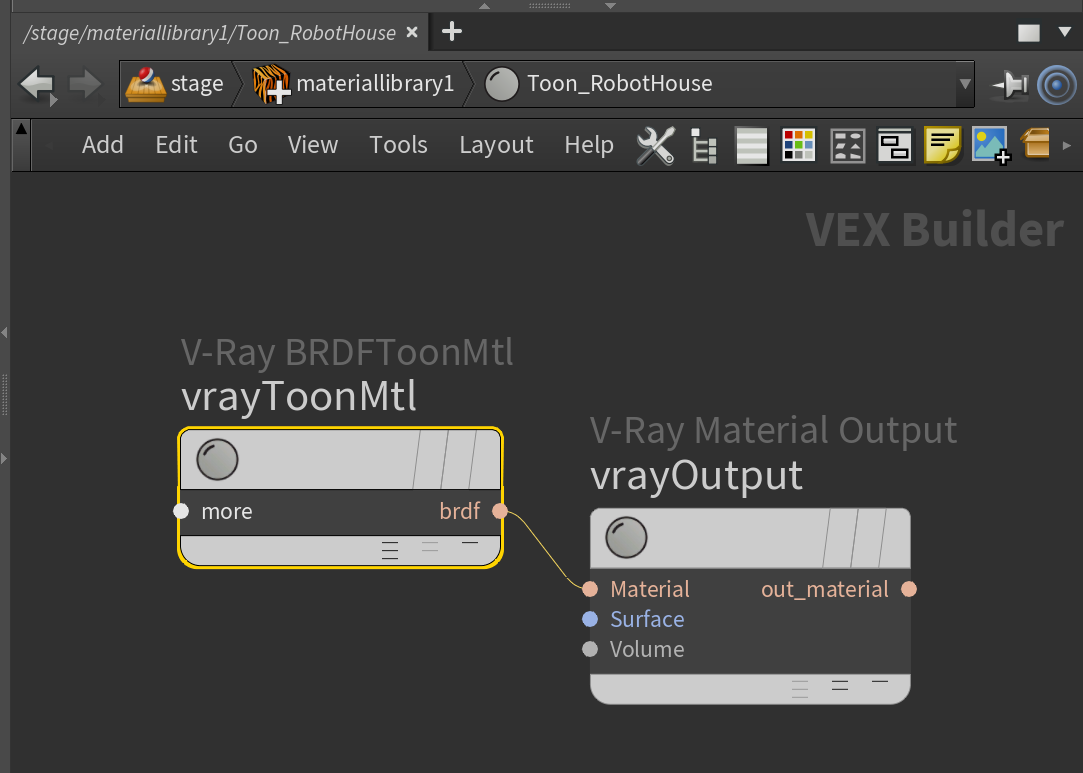This screenshot has width=1083, height=773.
Task: Click the Material input connector
Action: [x=590, y=589]
